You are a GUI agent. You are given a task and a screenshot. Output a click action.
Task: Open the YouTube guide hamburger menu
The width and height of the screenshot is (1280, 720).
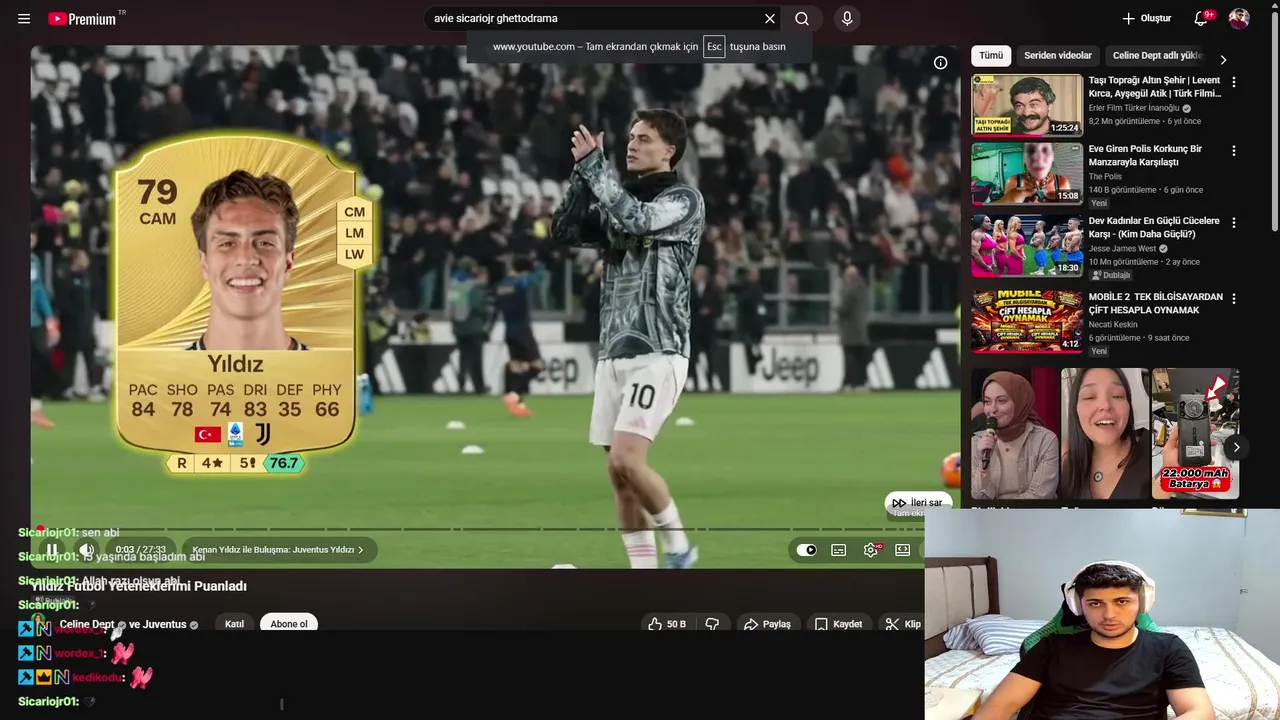tap(24, 19)
